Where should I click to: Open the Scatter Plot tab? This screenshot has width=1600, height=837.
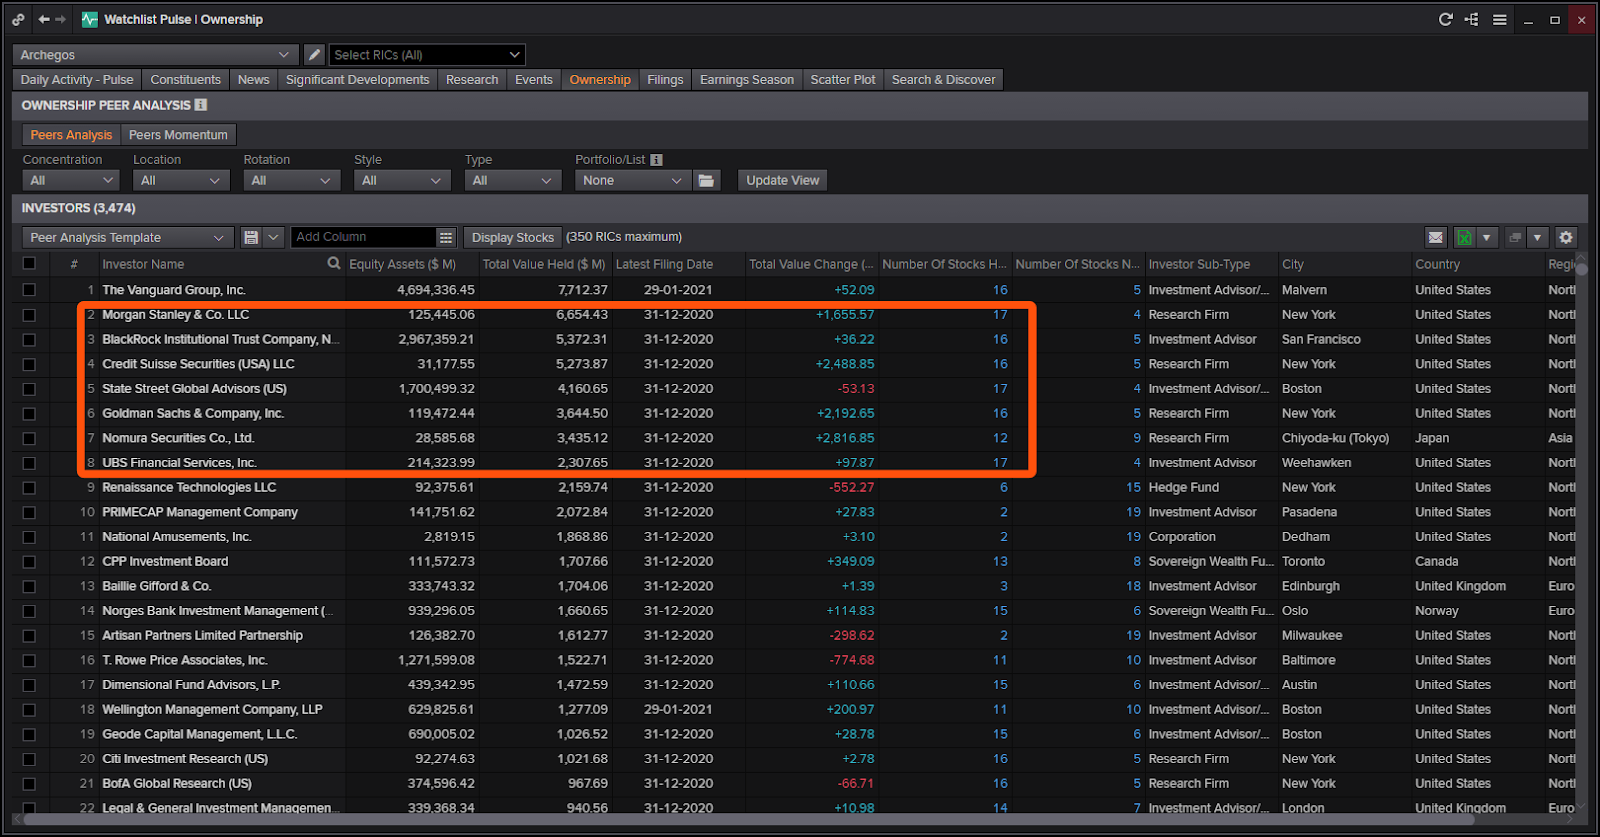pyautogui.click(x=842, y=80)
